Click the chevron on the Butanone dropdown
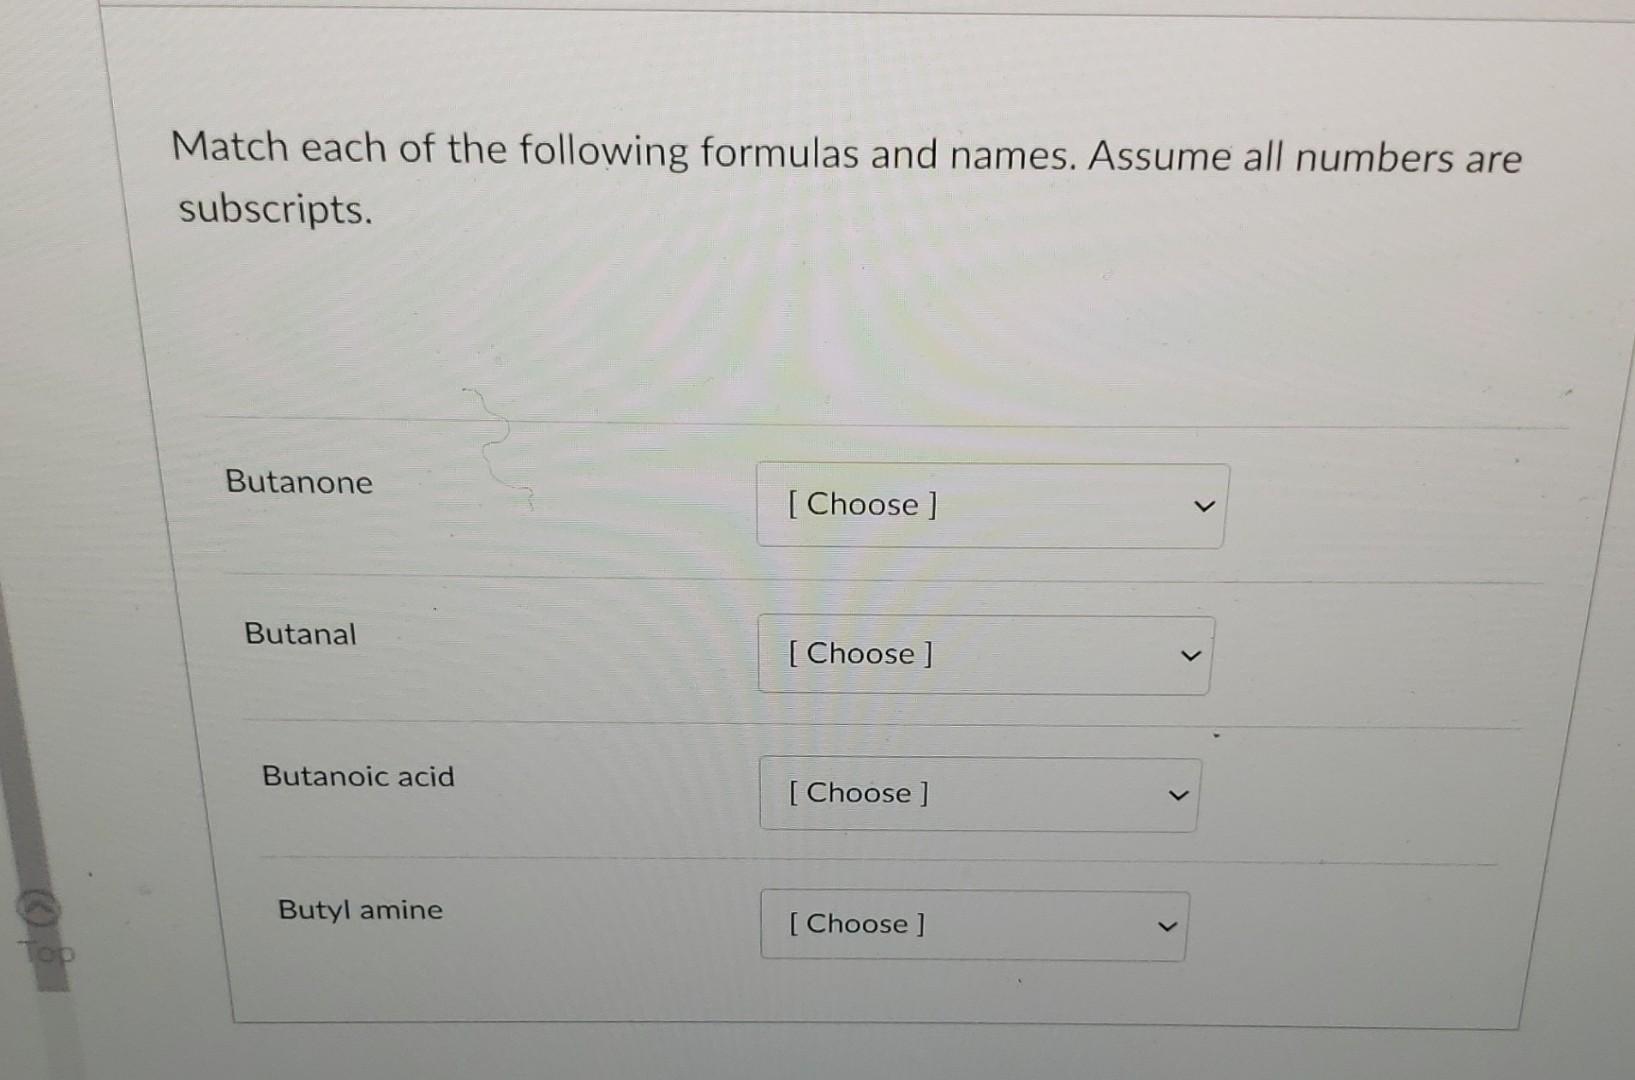Viewport: 1635px width, 1080px height. (x=1204, y=507)
